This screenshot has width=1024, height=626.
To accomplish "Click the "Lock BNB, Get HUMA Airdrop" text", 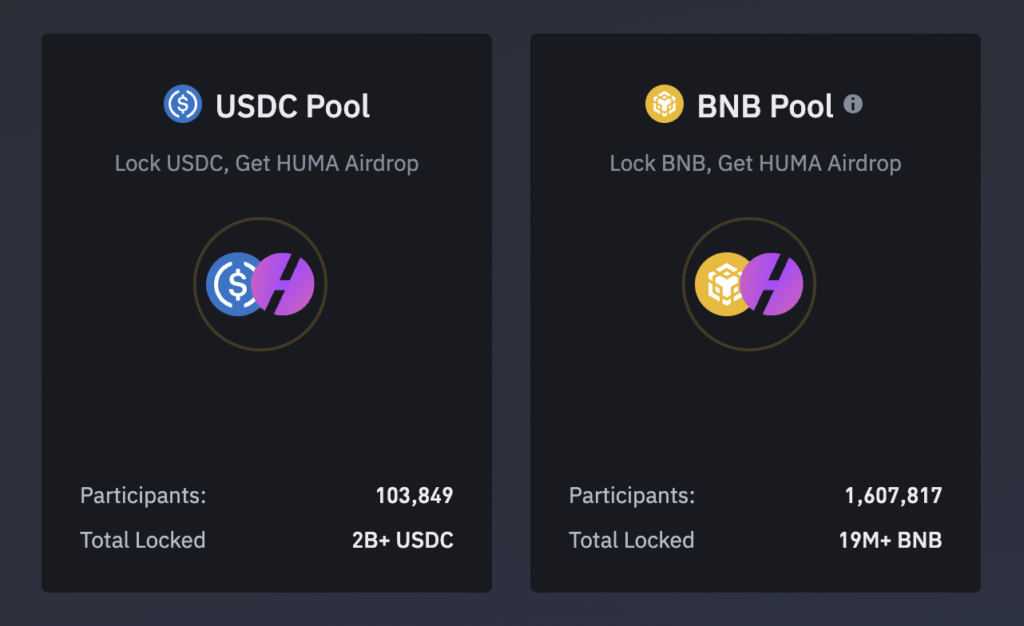I will pos(755,163).
